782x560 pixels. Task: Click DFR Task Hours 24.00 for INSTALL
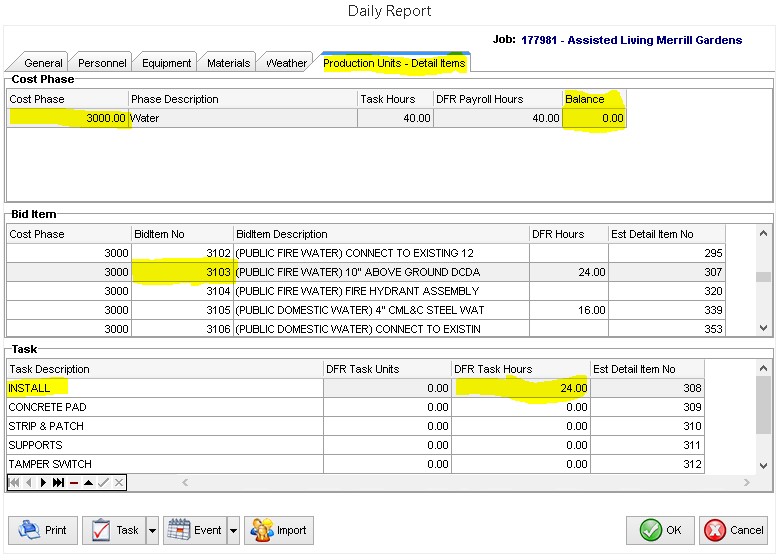click(521, 388)
